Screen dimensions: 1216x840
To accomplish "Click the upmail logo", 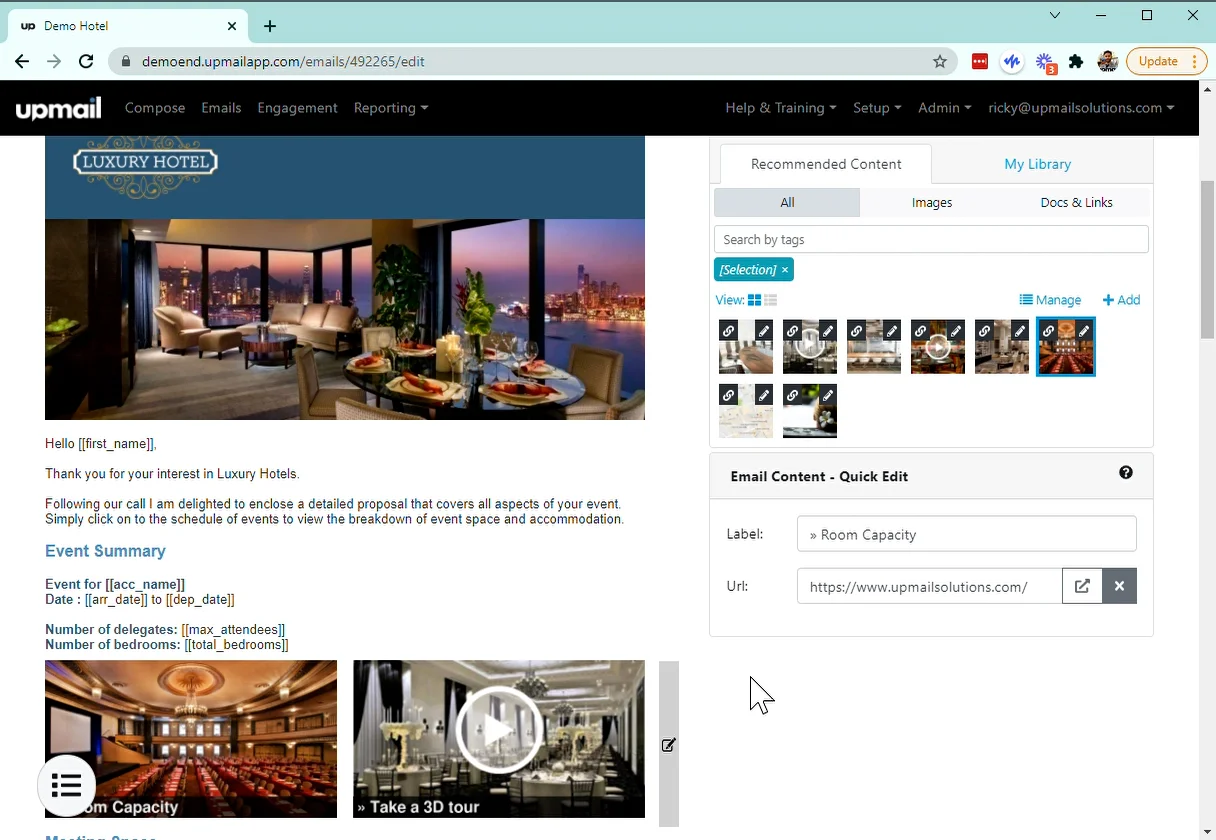I will pyautogui.click(x=59, y=108).
